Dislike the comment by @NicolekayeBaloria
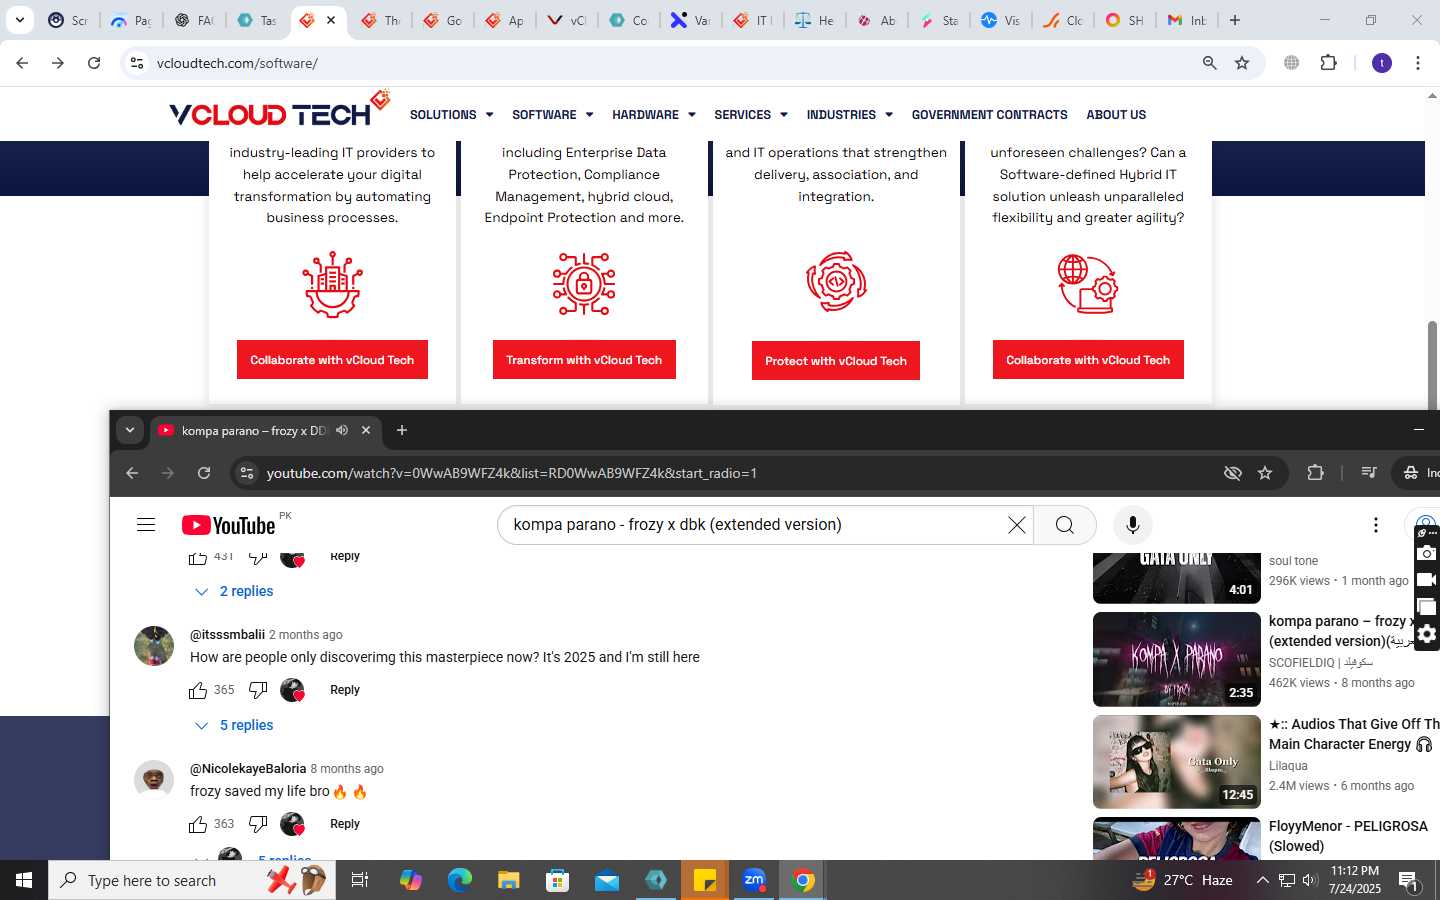 (258, 824)
